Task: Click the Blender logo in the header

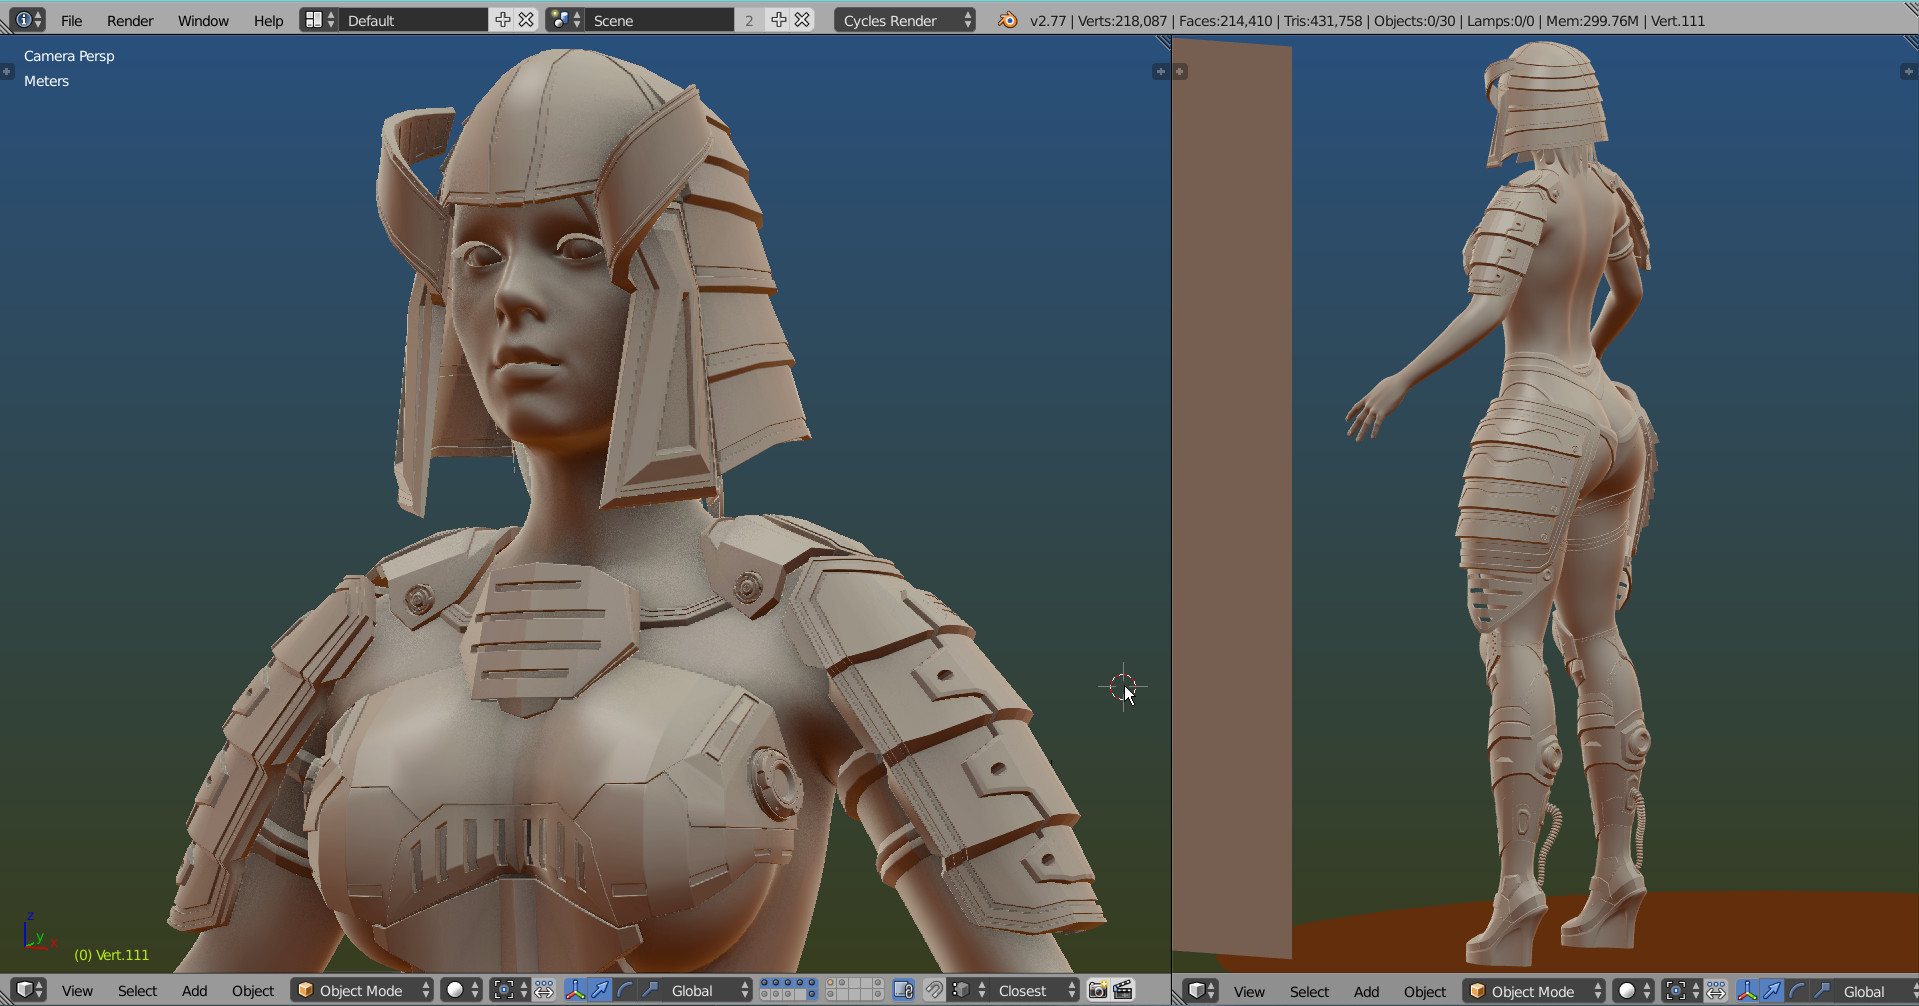Action: 1008,20
